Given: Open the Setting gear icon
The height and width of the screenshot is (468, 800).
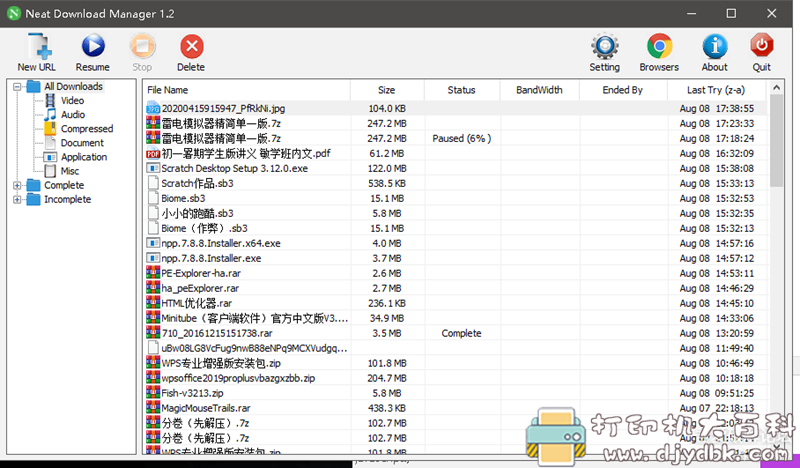Looking at the screenshot, I should (x=605, y=46).
